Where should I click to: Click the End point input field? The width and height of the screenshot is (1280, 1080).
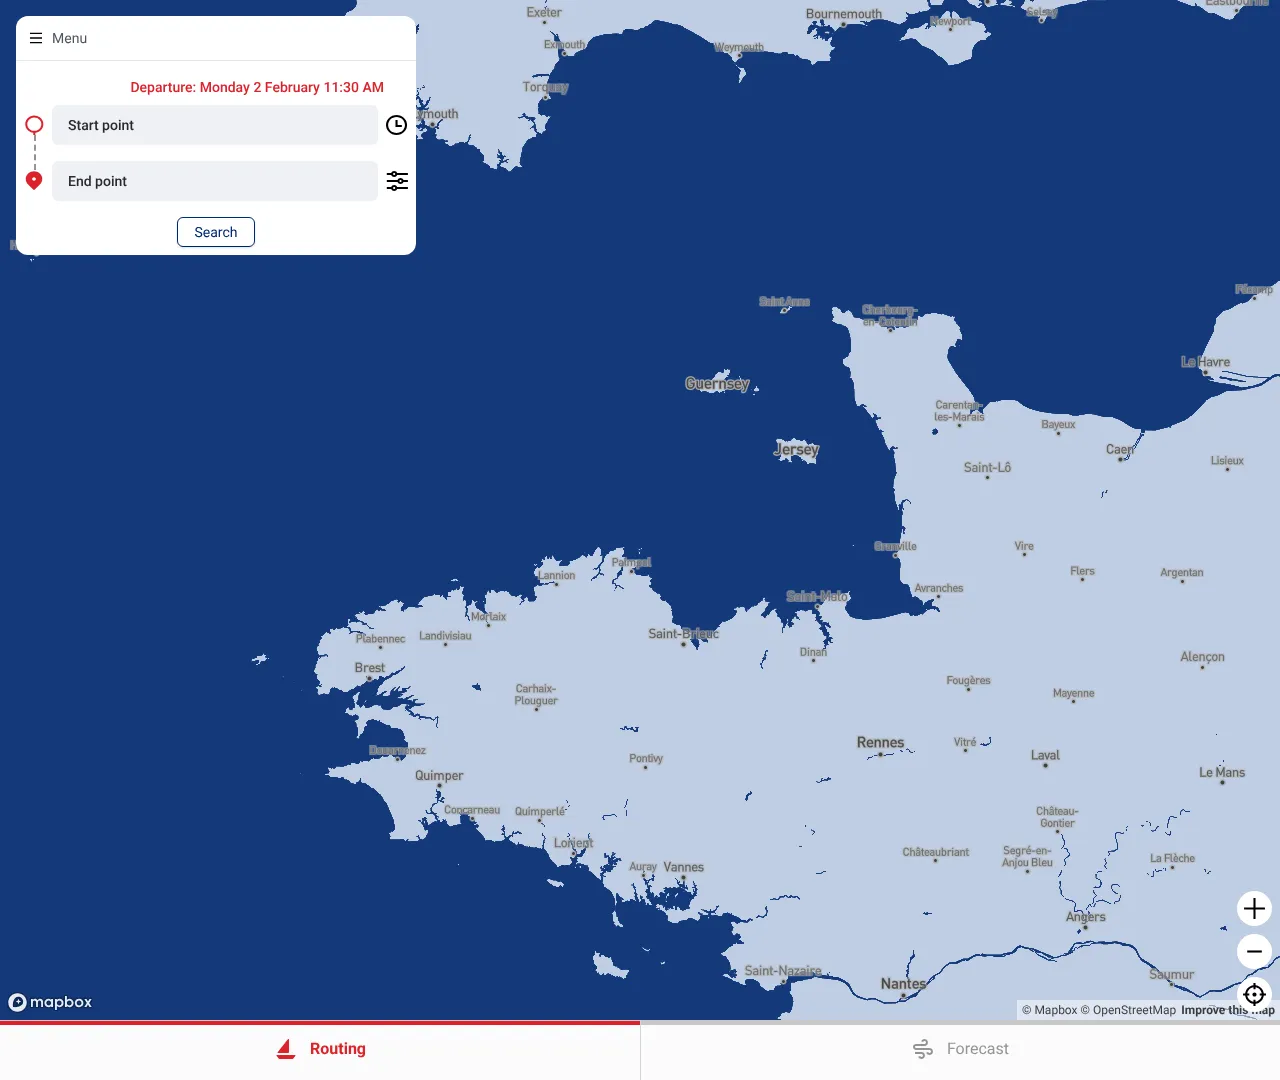pos(214,181)
